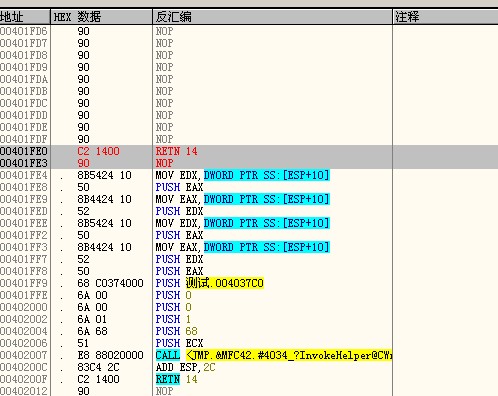
Task: Click address 00402006
Action: click(x=24, y=343)
